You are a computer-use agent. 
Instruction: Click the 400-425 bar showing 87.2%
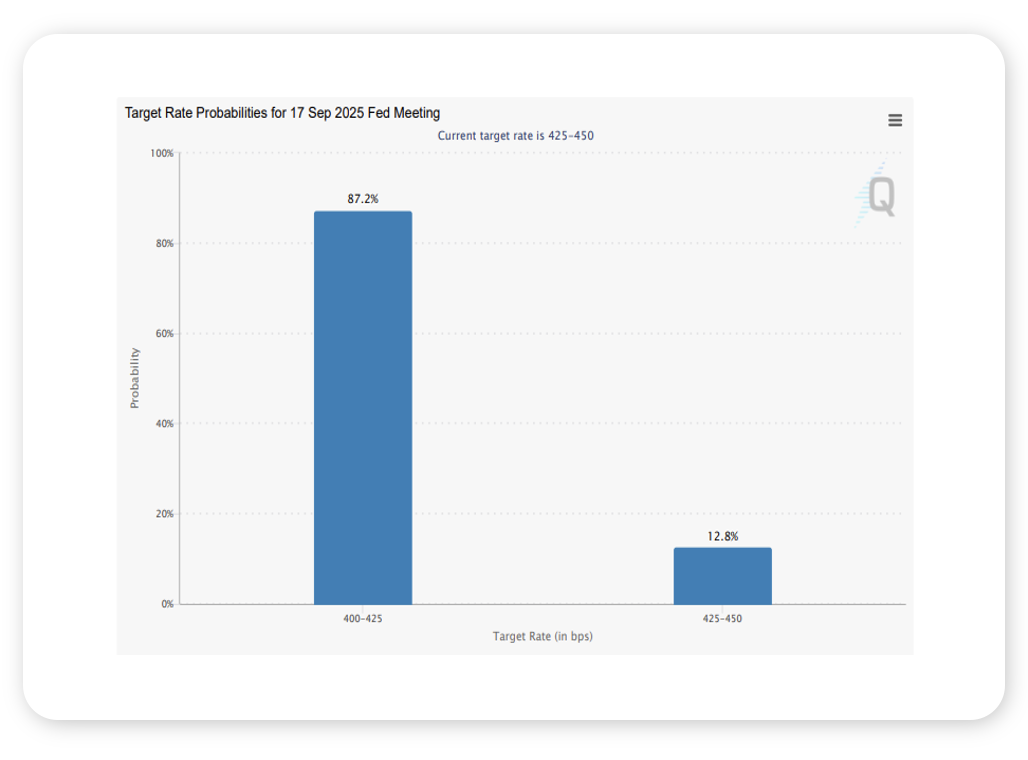(x=363, y=408)
